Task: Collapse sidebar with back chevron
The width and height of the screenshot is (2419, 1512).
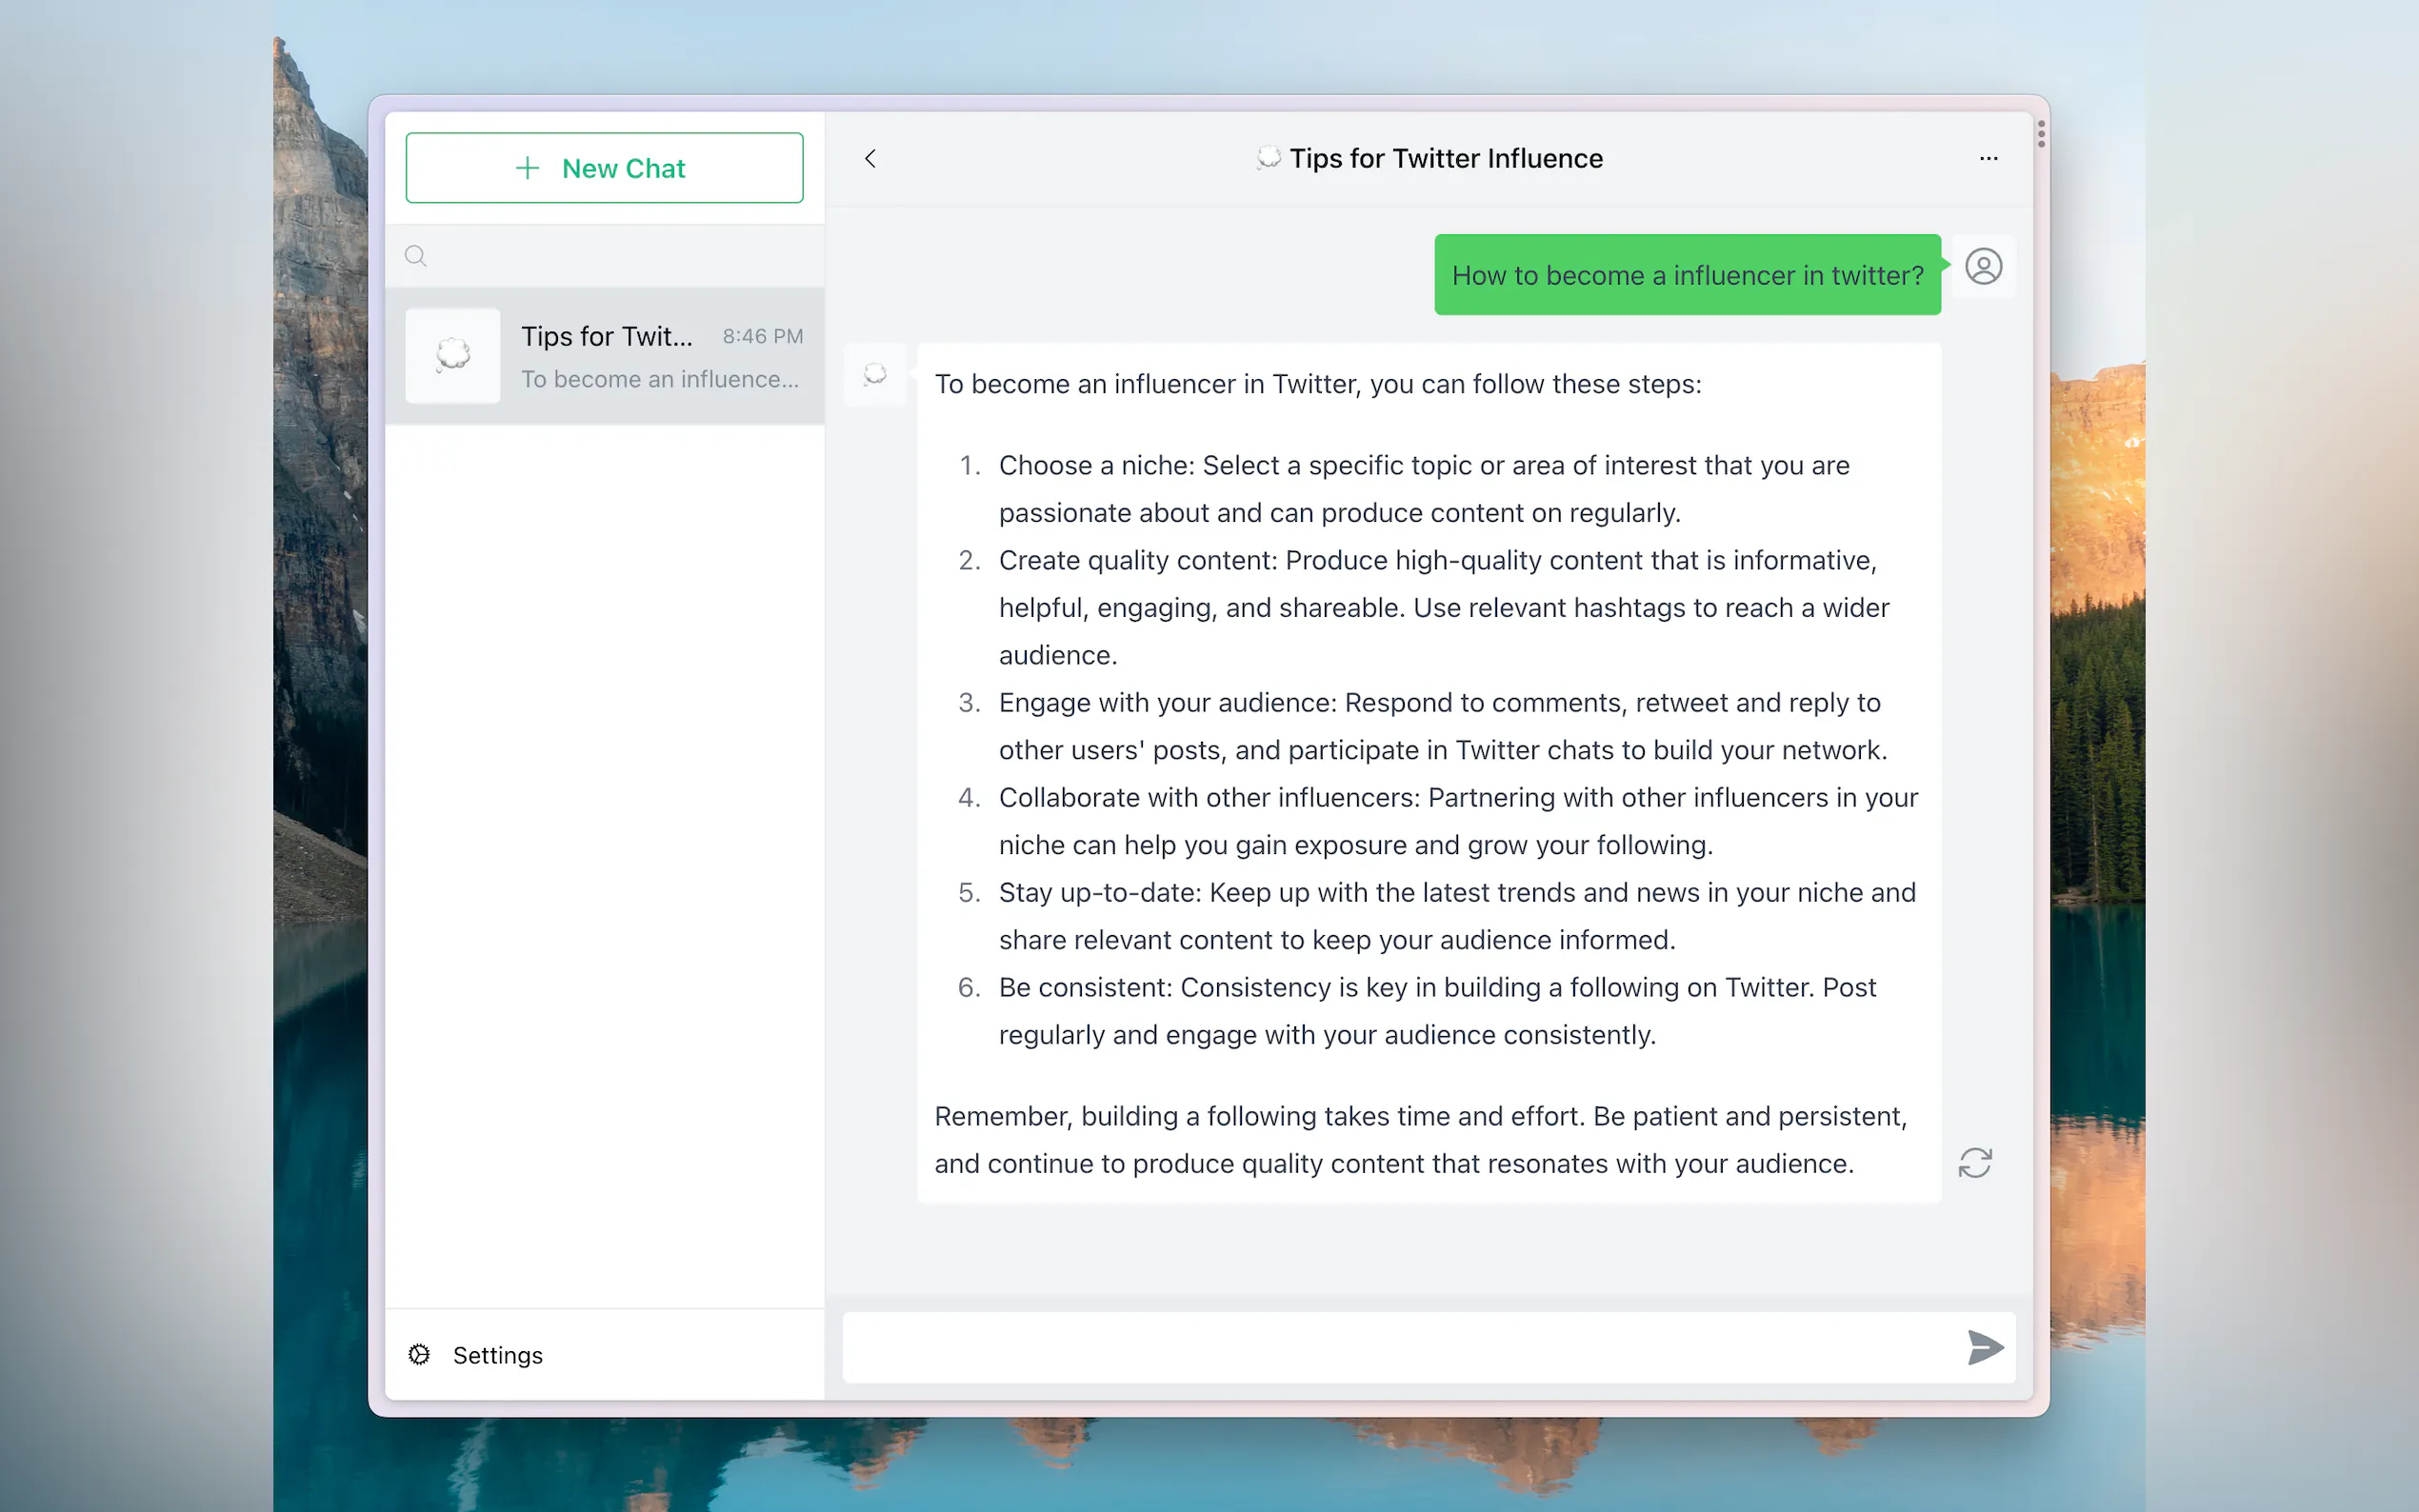Action: point(870,158)
